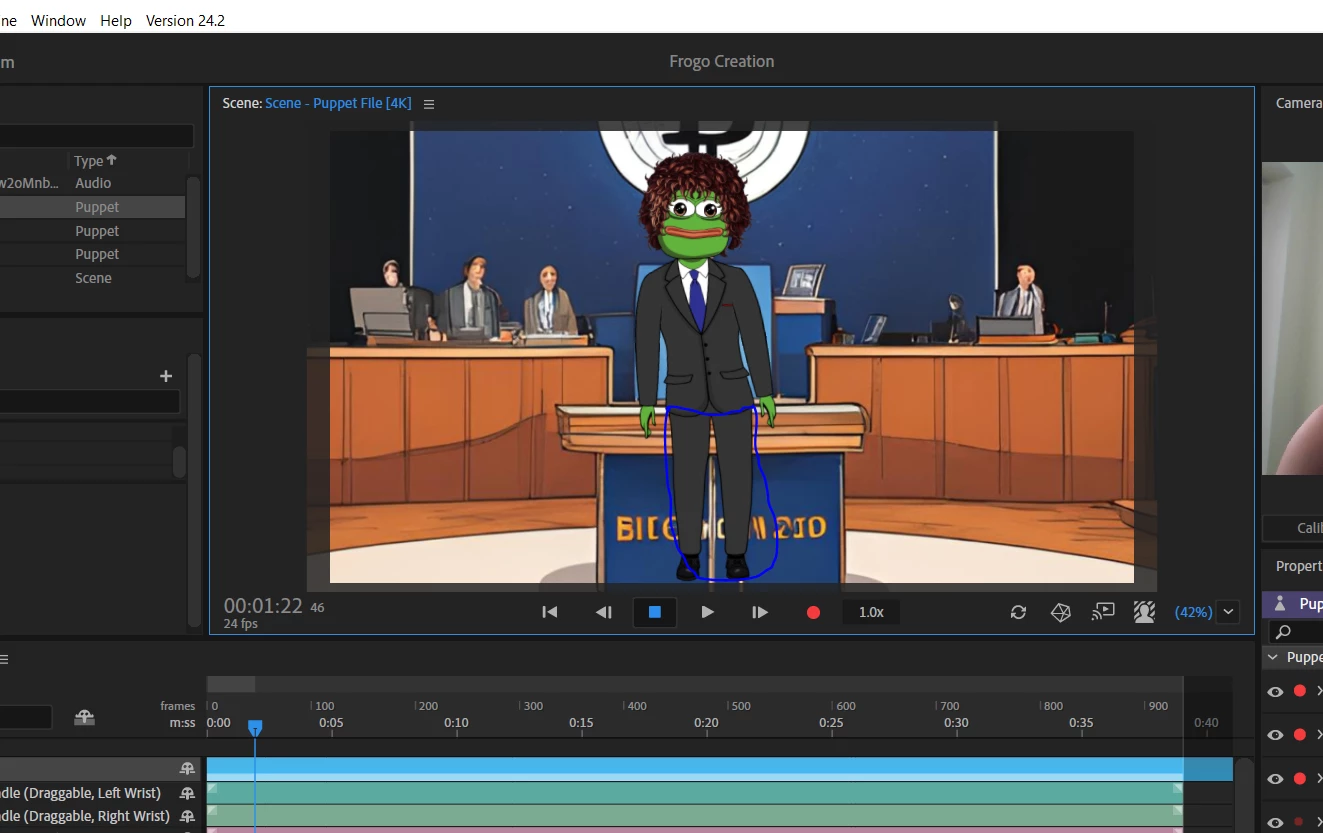Enable the dimmed red arm dot in Properties

click(1300, 822)
